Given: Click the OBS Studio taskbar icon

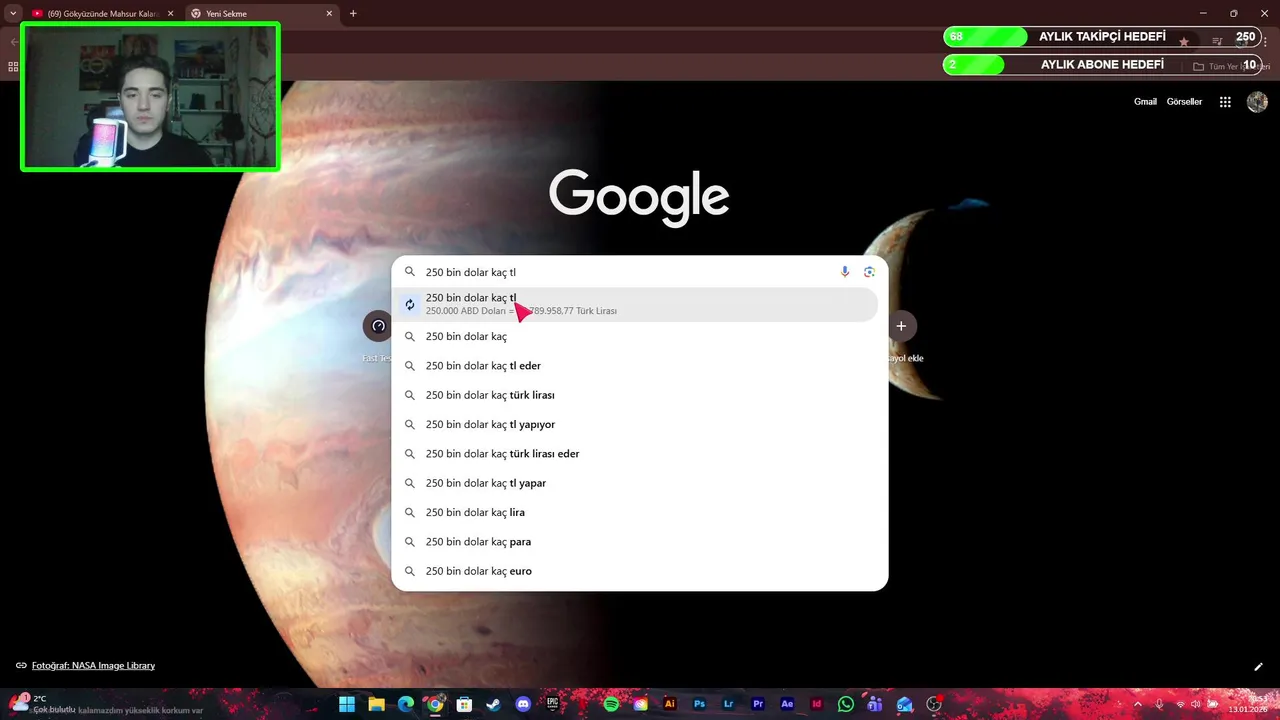Looking at the screenshot, I should coord(934,704).
